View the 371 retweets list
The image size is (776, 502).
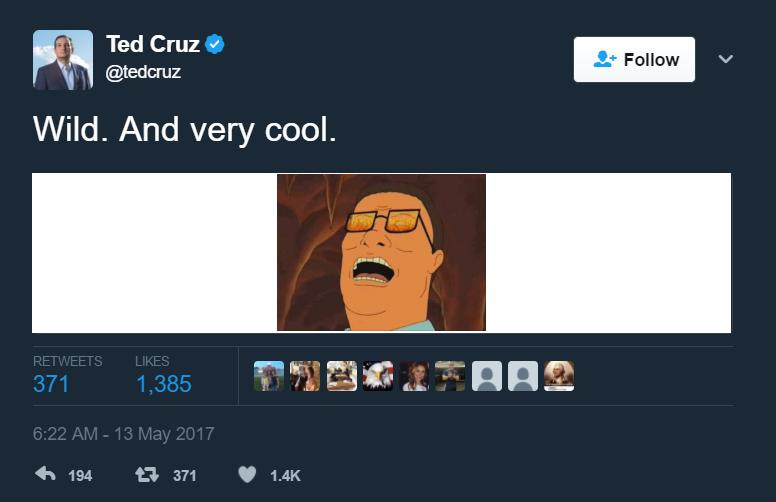[x=51, y=384]
